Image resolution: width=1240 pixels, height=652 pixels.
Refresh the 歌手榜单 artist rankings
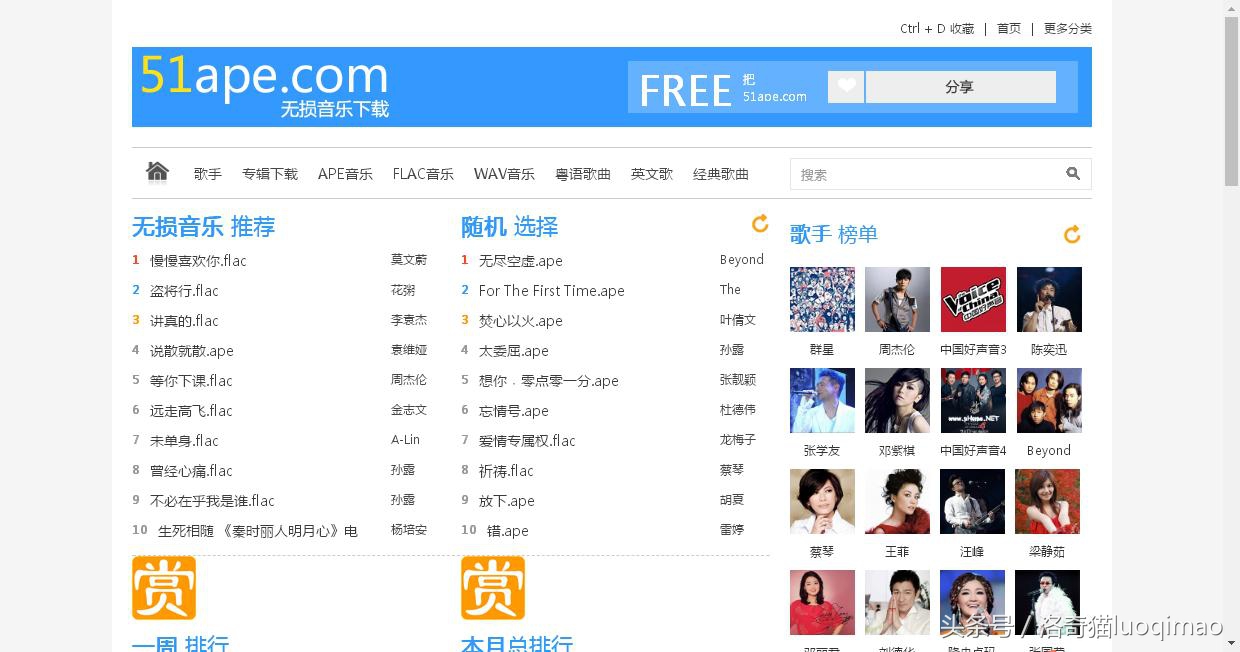point(1072,234)
